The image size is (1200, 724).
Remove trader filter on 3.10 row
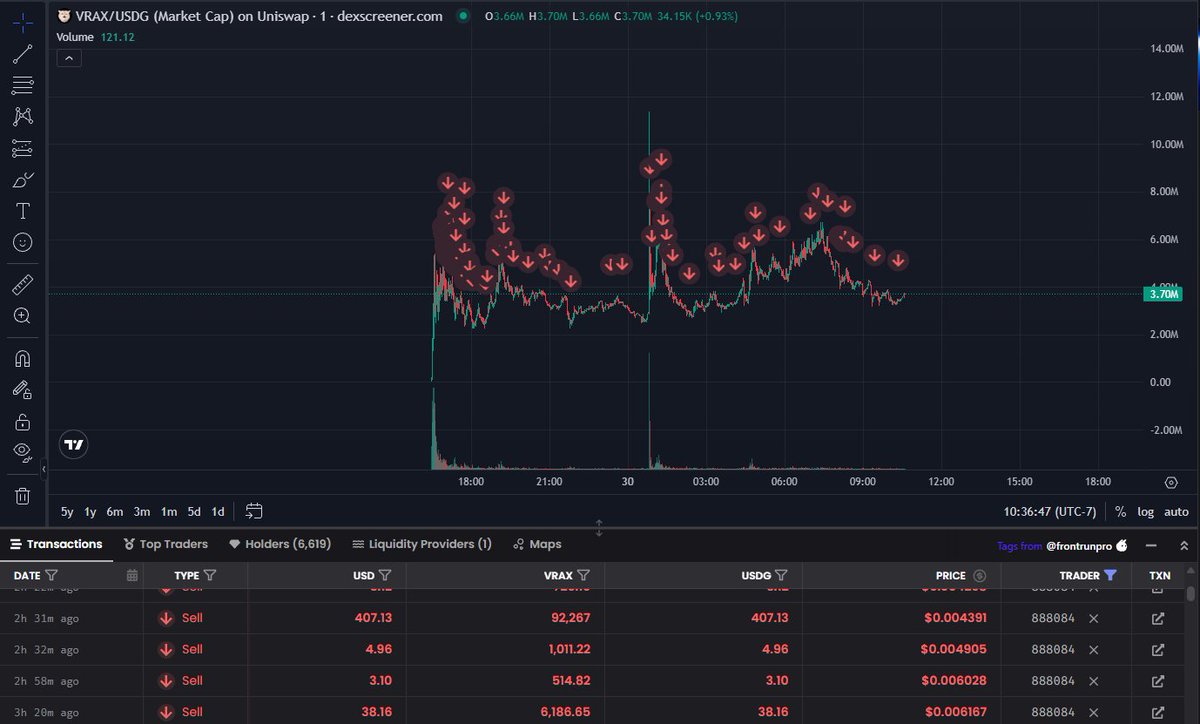(1093, 680)
